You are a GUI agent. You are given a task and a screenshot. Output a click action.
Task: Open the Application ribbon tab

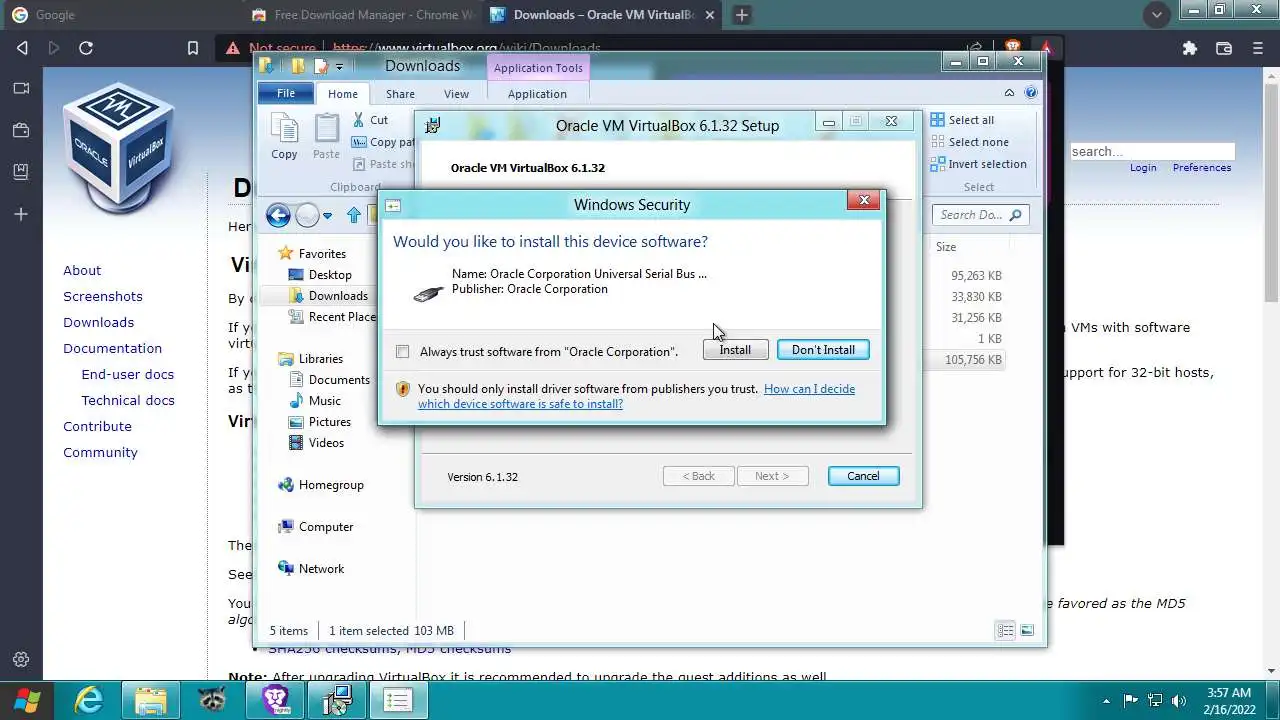[x=537, y=94]
